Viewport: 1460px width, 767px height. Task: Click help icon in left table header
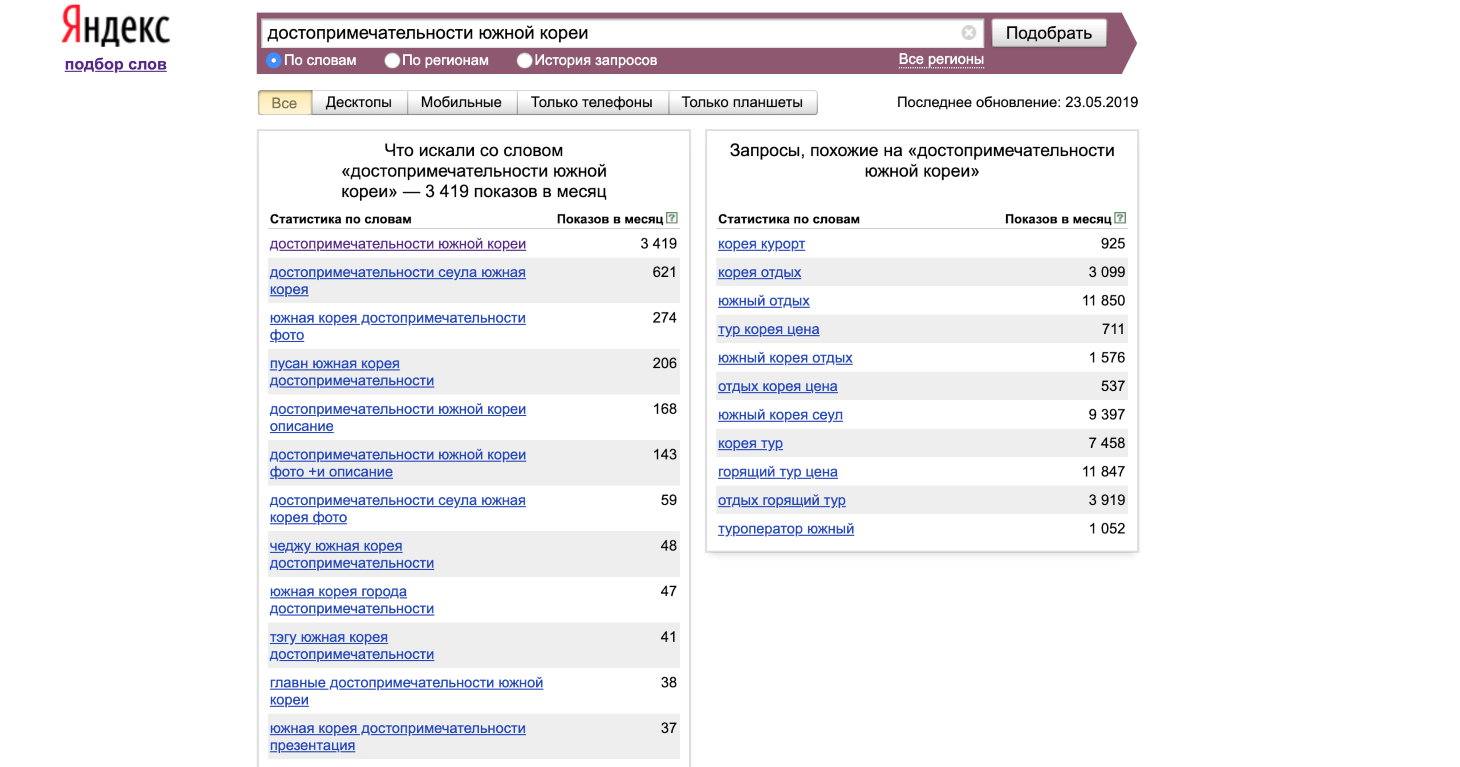[672, 218]
